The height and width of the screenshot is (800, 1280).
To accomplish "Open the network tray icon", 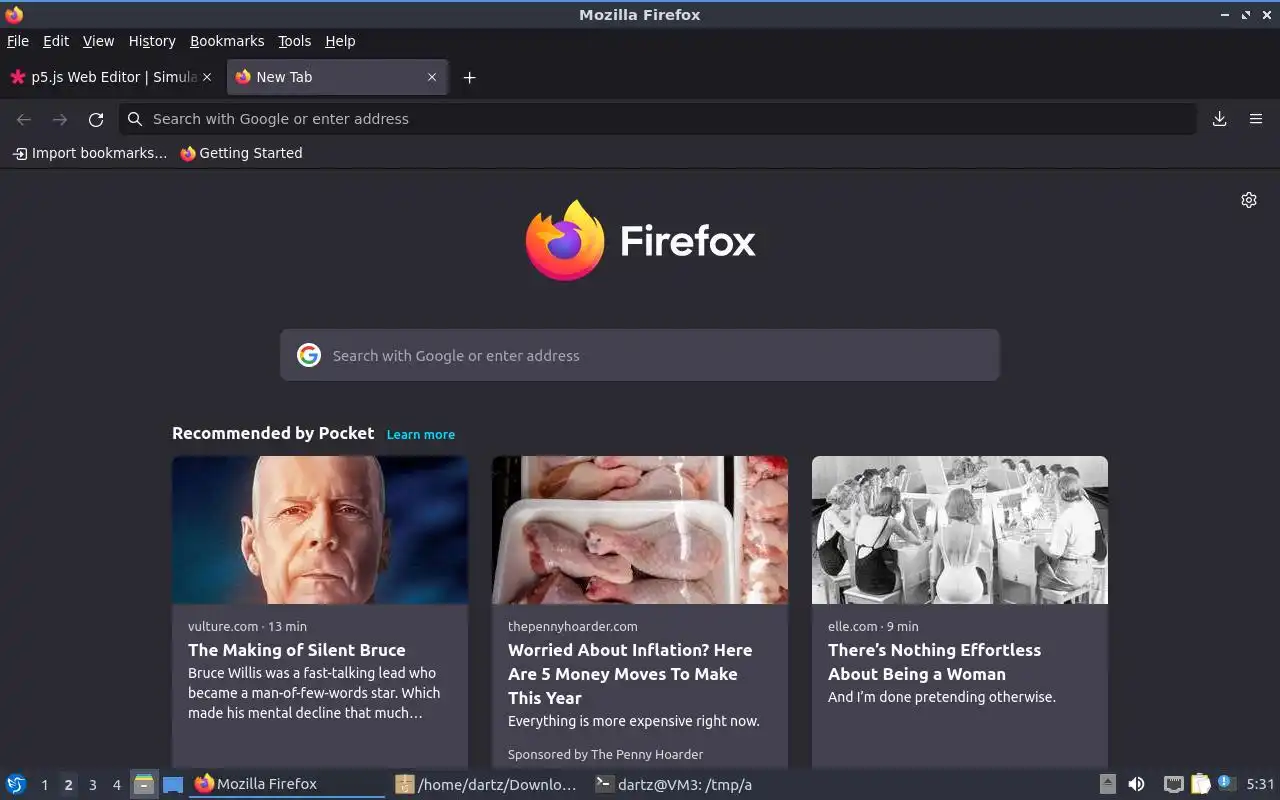I will [1174, 785].
